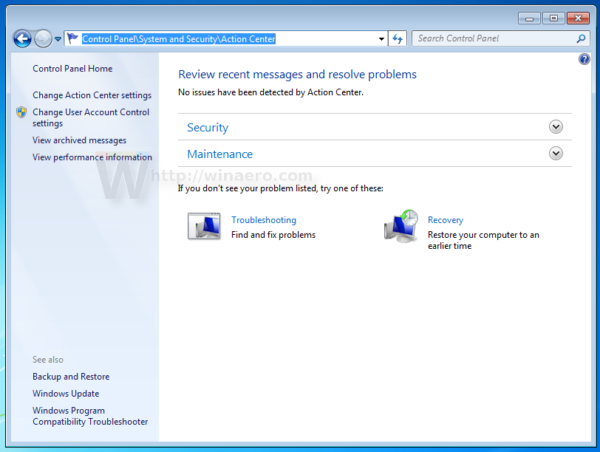Select the Control Panel address path text

(x=179, y=39)
